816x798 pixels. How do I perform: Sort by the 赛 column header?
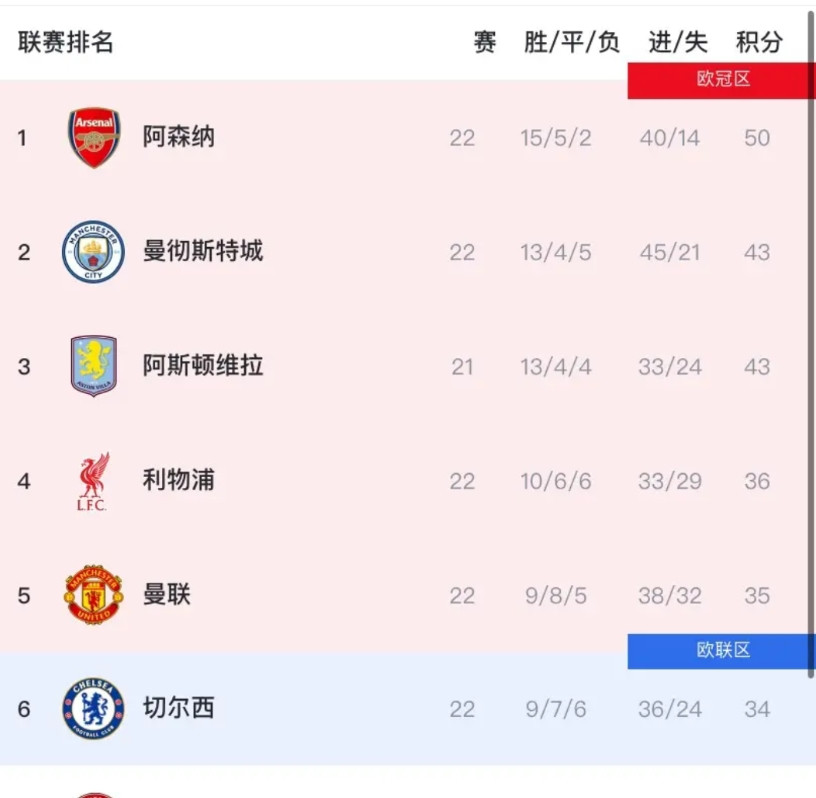click(483, 42)
